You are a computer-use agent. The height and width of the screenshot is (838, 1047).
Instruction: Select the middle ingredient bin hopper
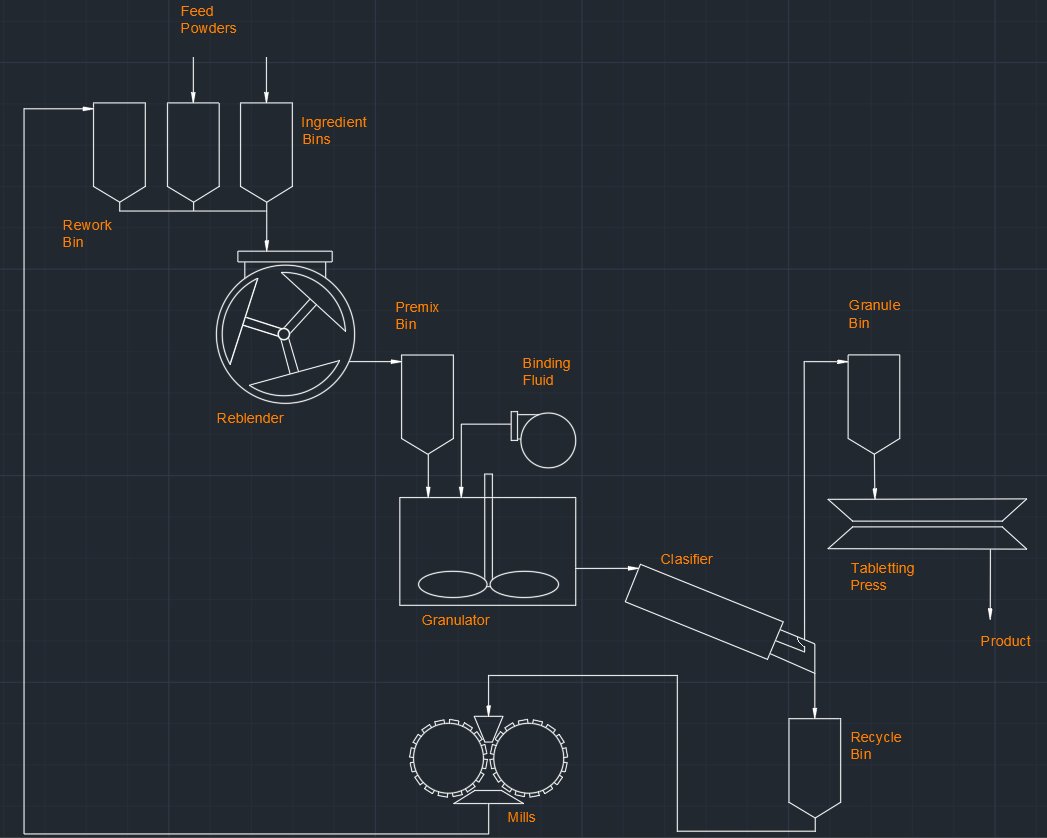pyautogui.click(x=193, y=152)
